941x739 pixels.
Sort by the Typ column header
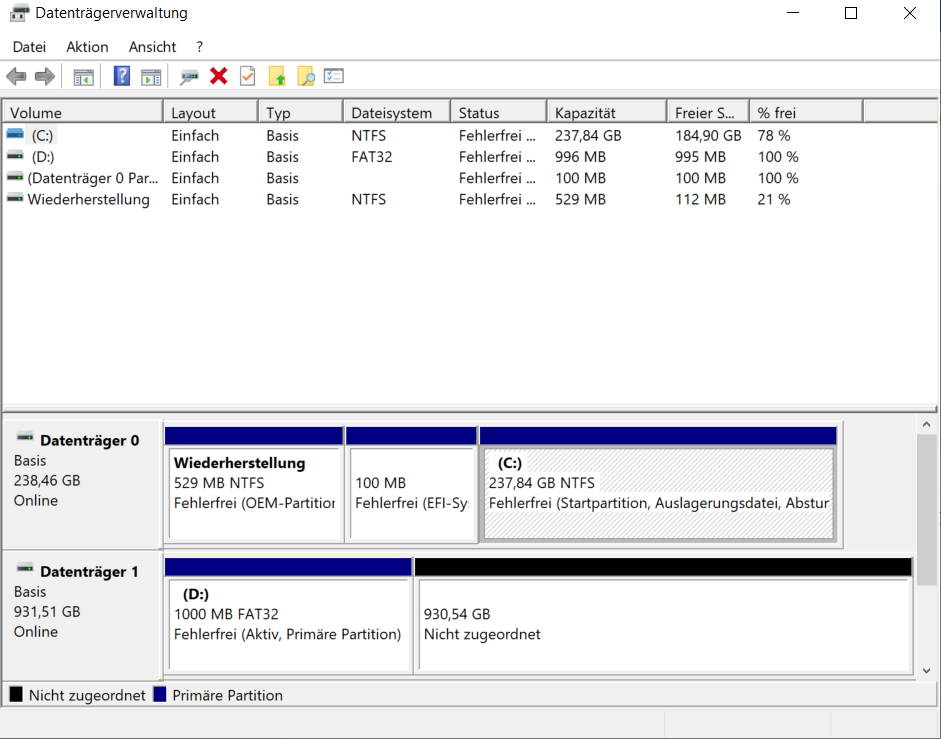coord(301,113)
